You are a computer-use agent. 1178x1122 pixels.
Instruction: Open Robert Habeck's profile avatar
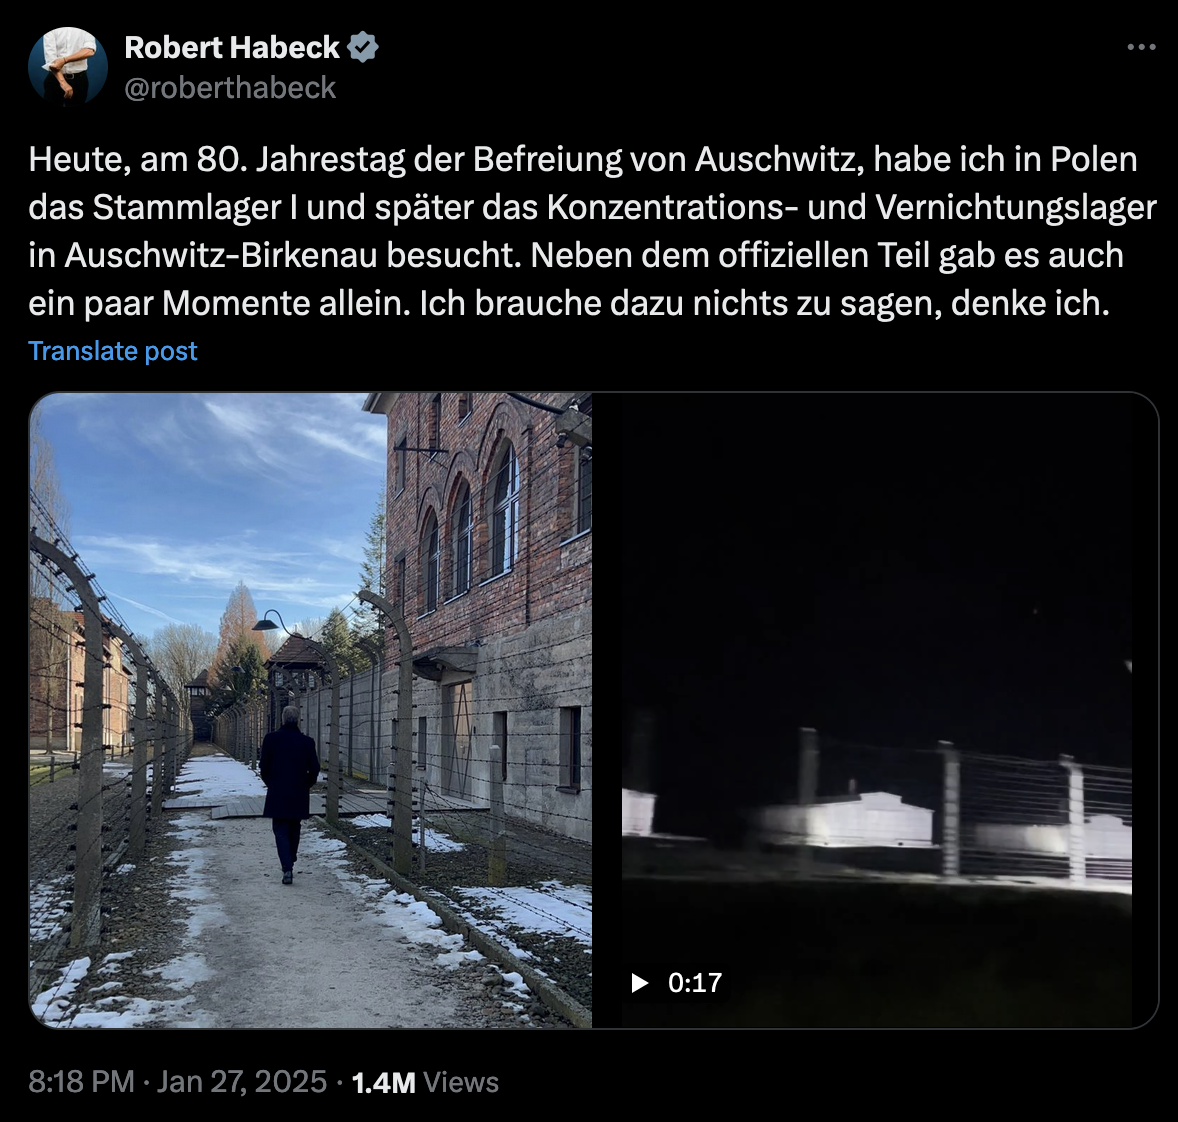(68, 67)
